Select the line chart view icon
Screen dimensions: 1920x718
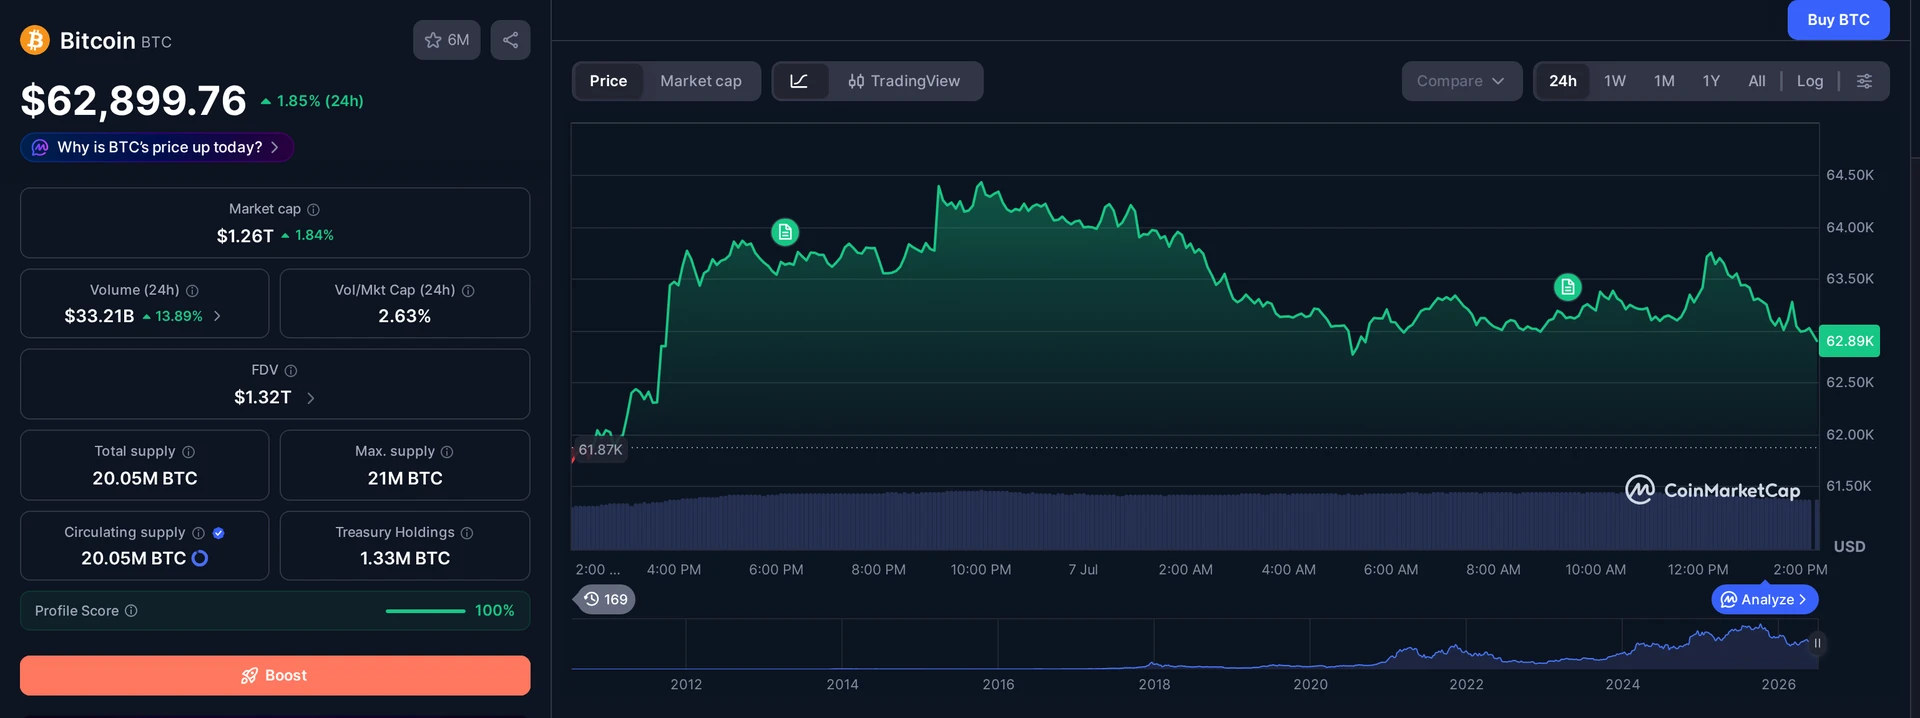click(799, 81)
